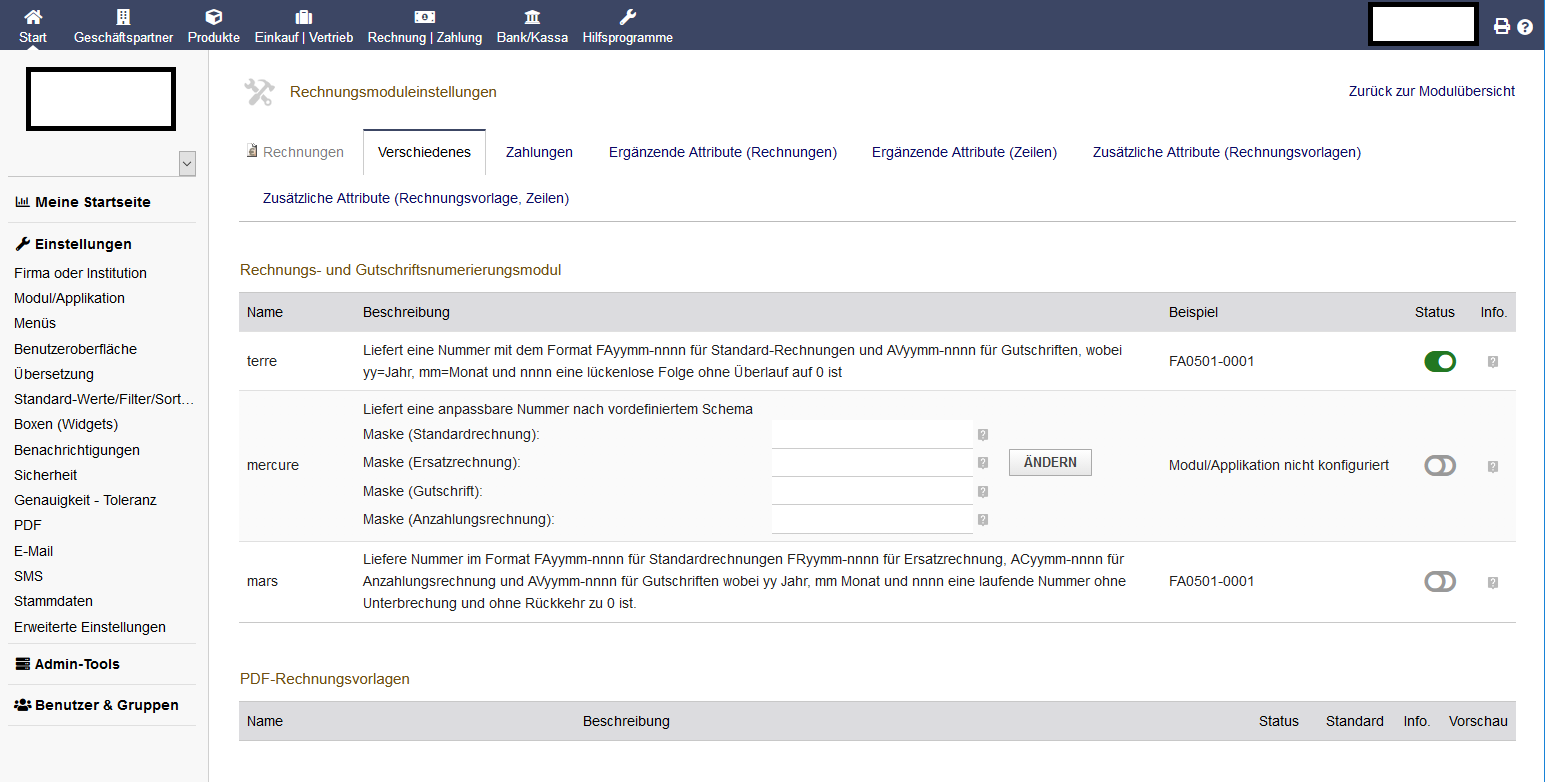The width and height of the screenshot is (1545, 782).
Task: Open the Hilfsprogramme wrench icon menu
Action: (x=628, y=17)
